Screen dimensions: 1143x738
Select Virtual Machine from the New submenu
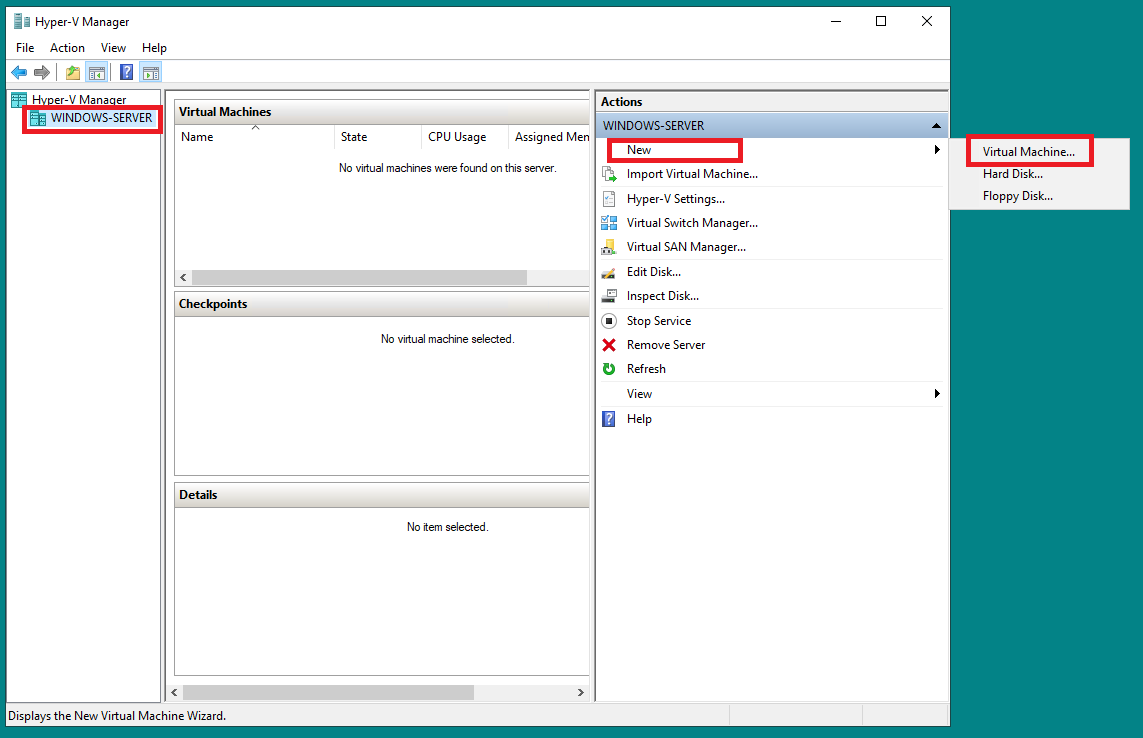[x=1029, y=151]
